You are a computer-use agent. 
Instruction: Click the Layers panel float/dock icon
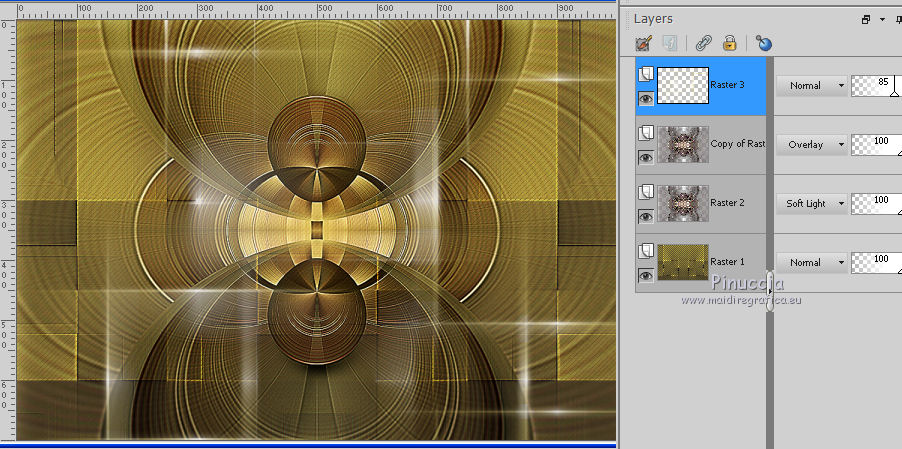[865, 19]
